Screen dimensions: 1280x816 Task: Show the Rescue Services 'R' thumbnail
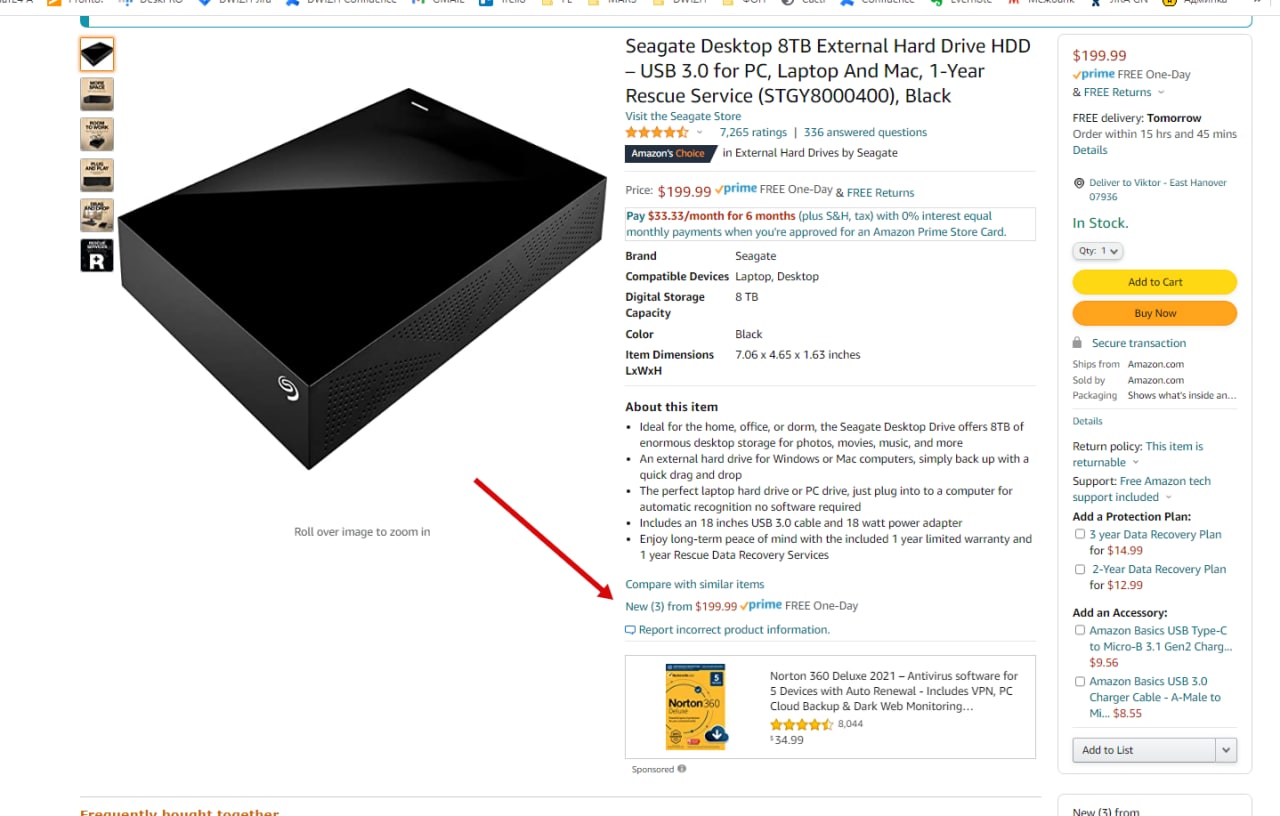point(97,255)
